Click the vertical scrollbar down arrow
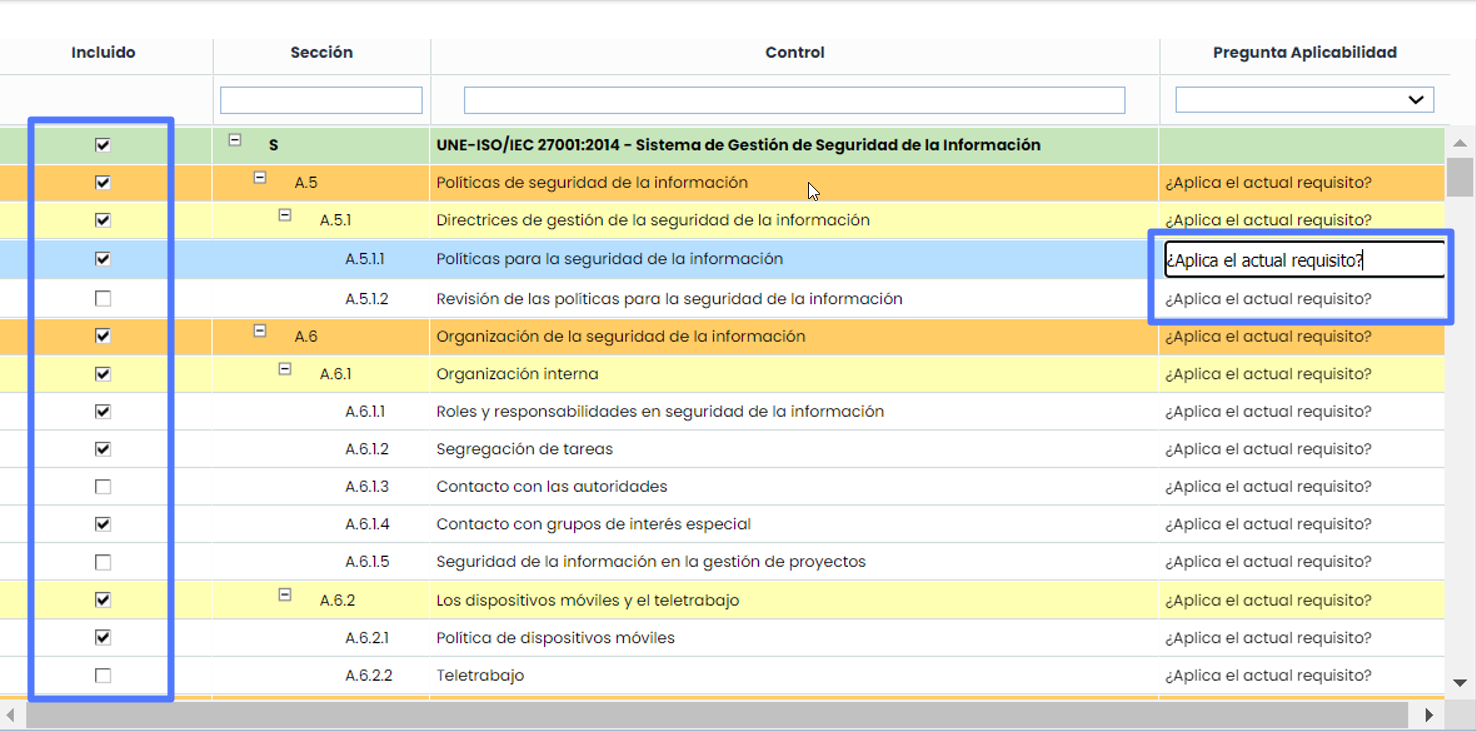Screen dimensions: 1476x731 point(1460,683)
